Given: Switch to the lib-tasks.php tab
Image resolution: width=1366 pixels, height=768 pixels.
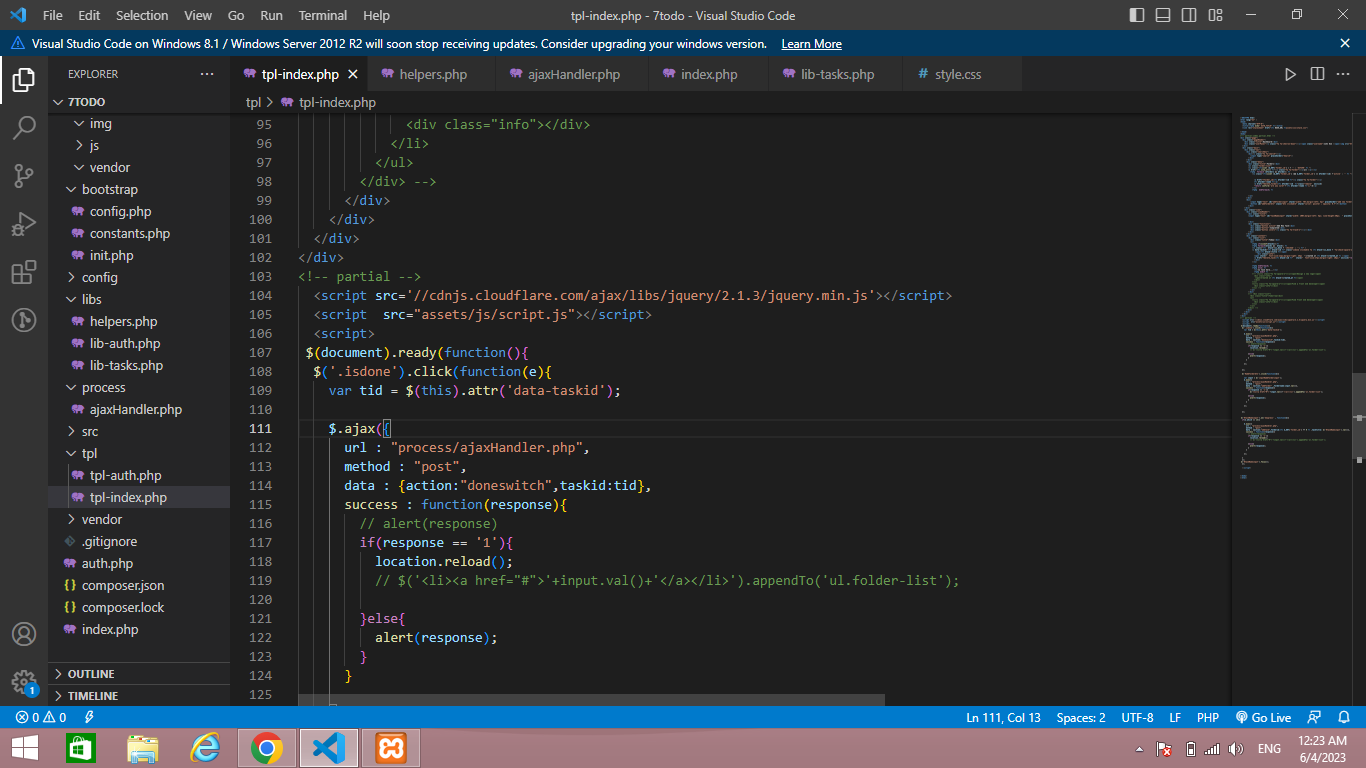Looking at the screenshot, I should 837,75.
